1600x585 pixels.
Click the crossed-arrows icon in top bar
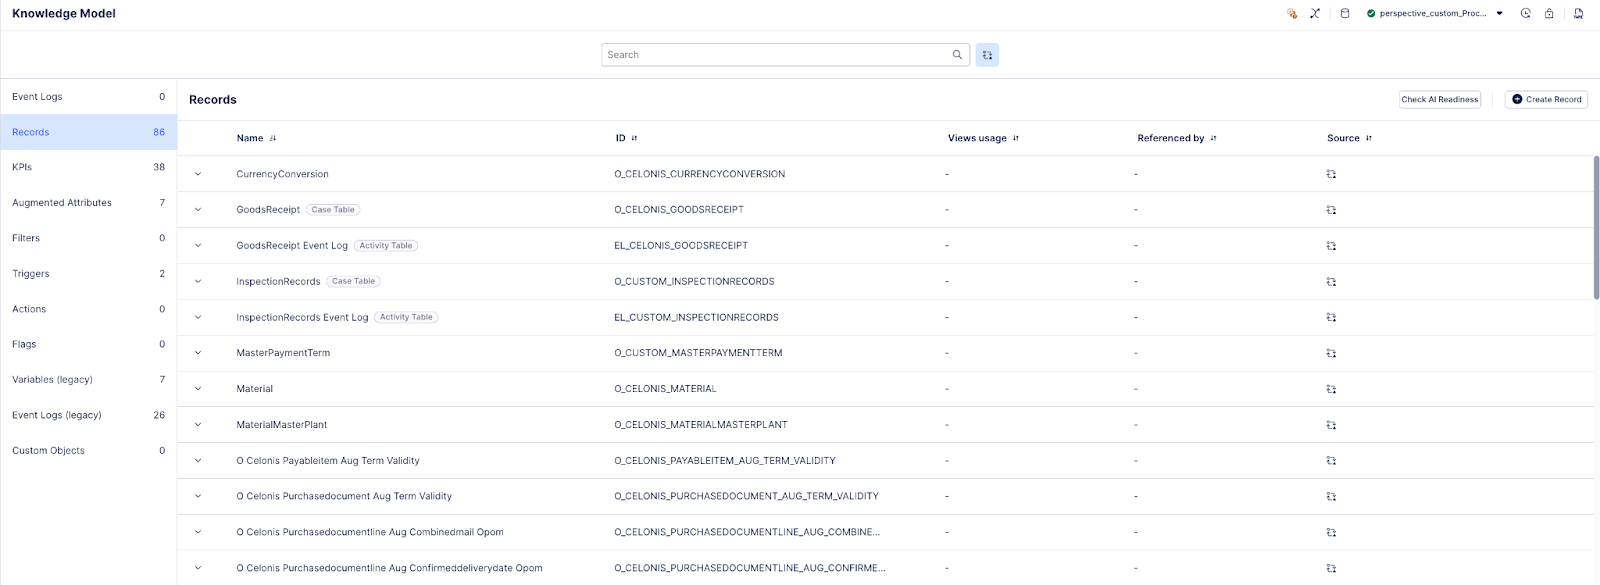[1315, 14]
